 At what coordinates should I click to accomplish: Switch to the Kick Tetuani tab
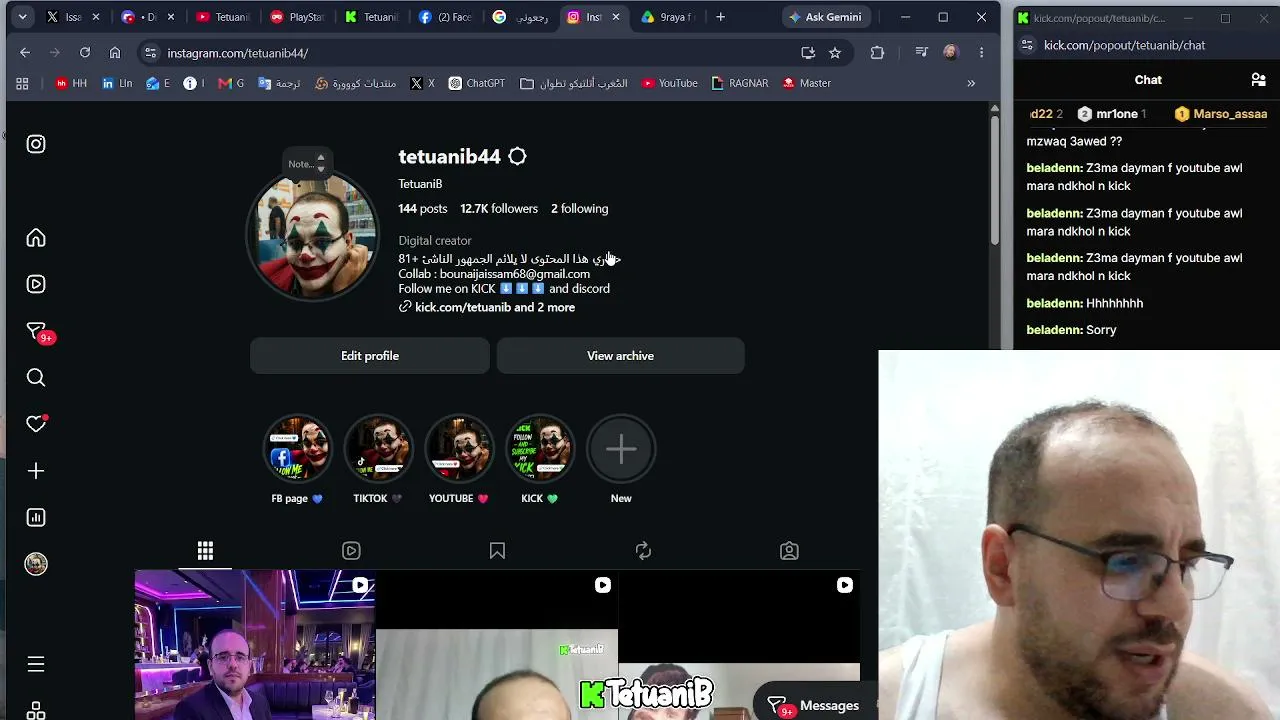pos(372,17)
